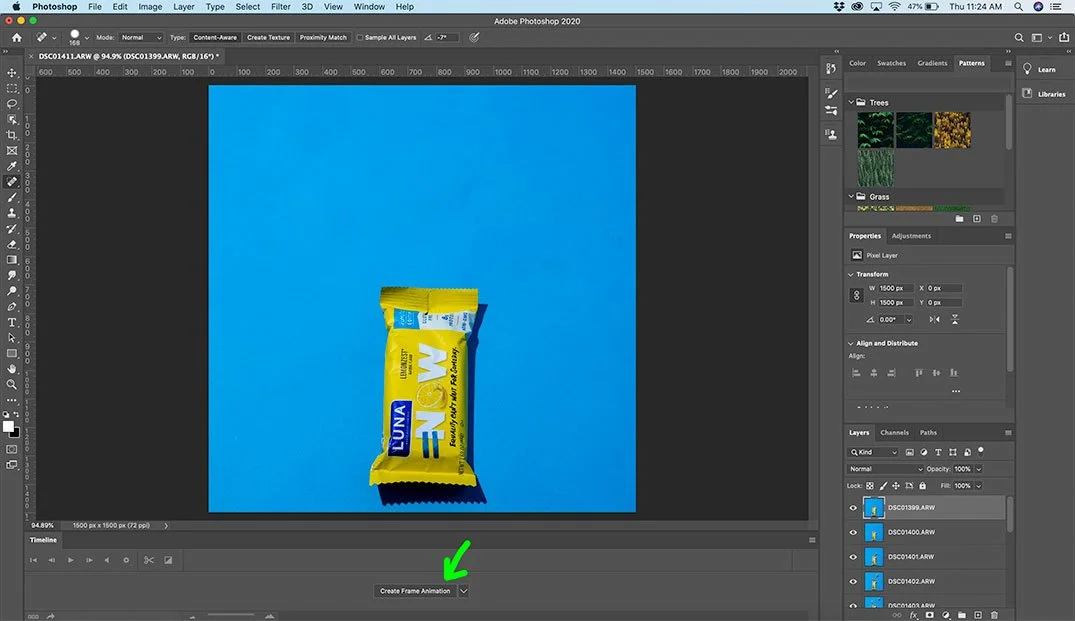The width and height of the screenshot is (1075, 621).
Task: Switch to the Channels tab
Action: coord(894,433)
